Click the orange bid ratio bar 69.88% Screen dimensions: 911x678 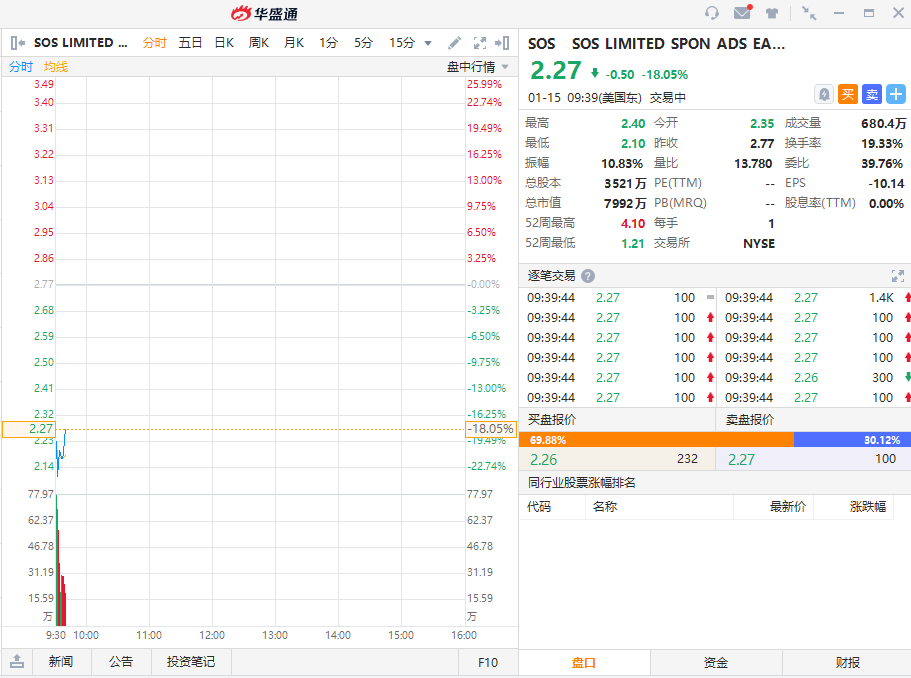656,440
